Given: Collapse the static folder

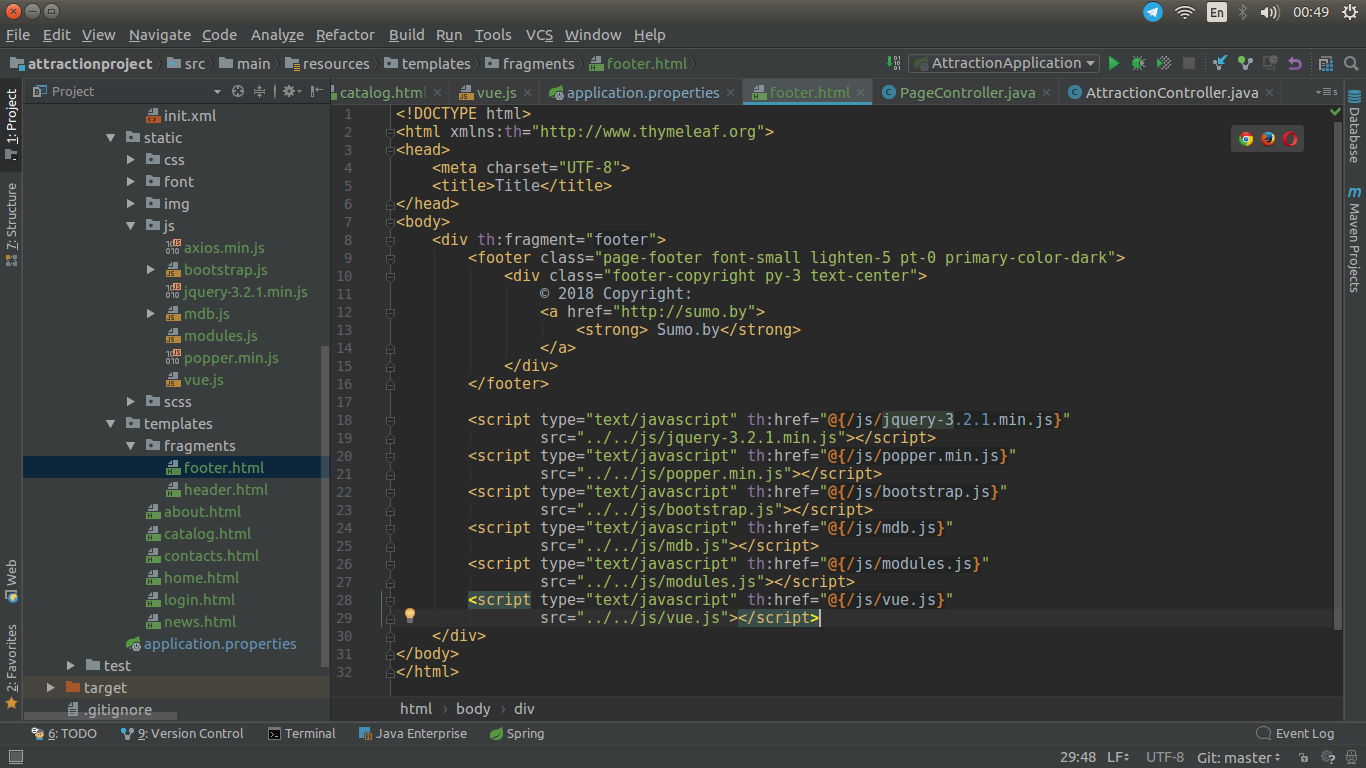Looking at the screenshot, I should tap(111, 138).
